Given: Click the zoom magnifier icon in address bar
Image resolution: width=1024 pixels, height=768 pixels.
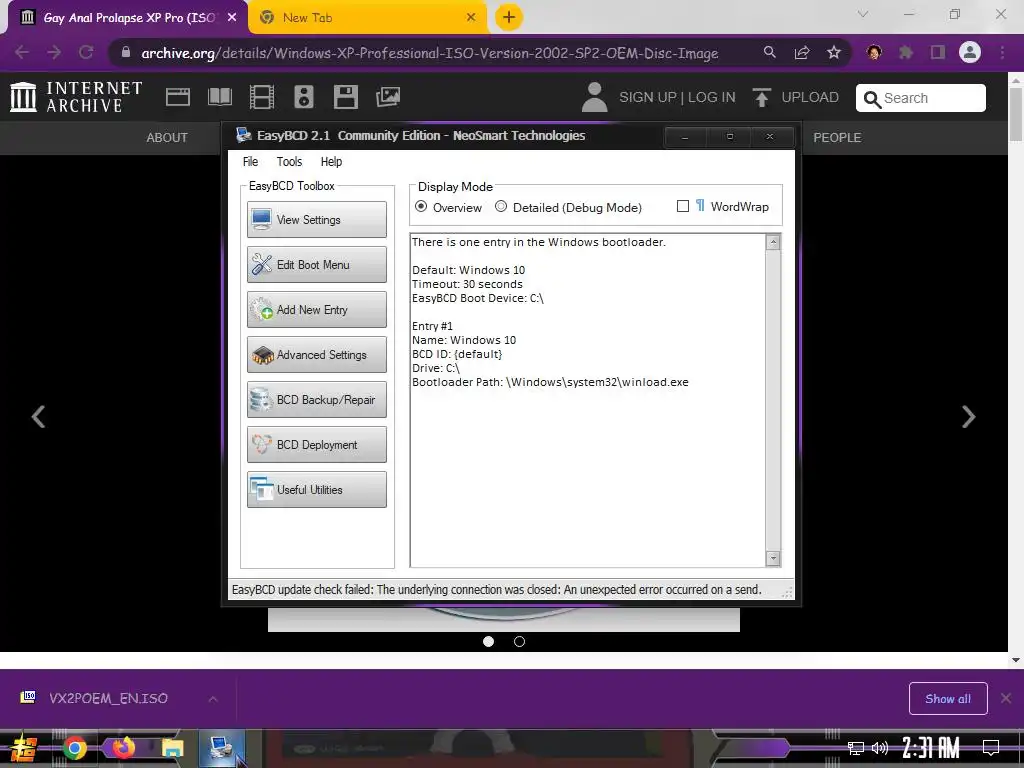Looking at the screenshot, I should click(770, 52).
